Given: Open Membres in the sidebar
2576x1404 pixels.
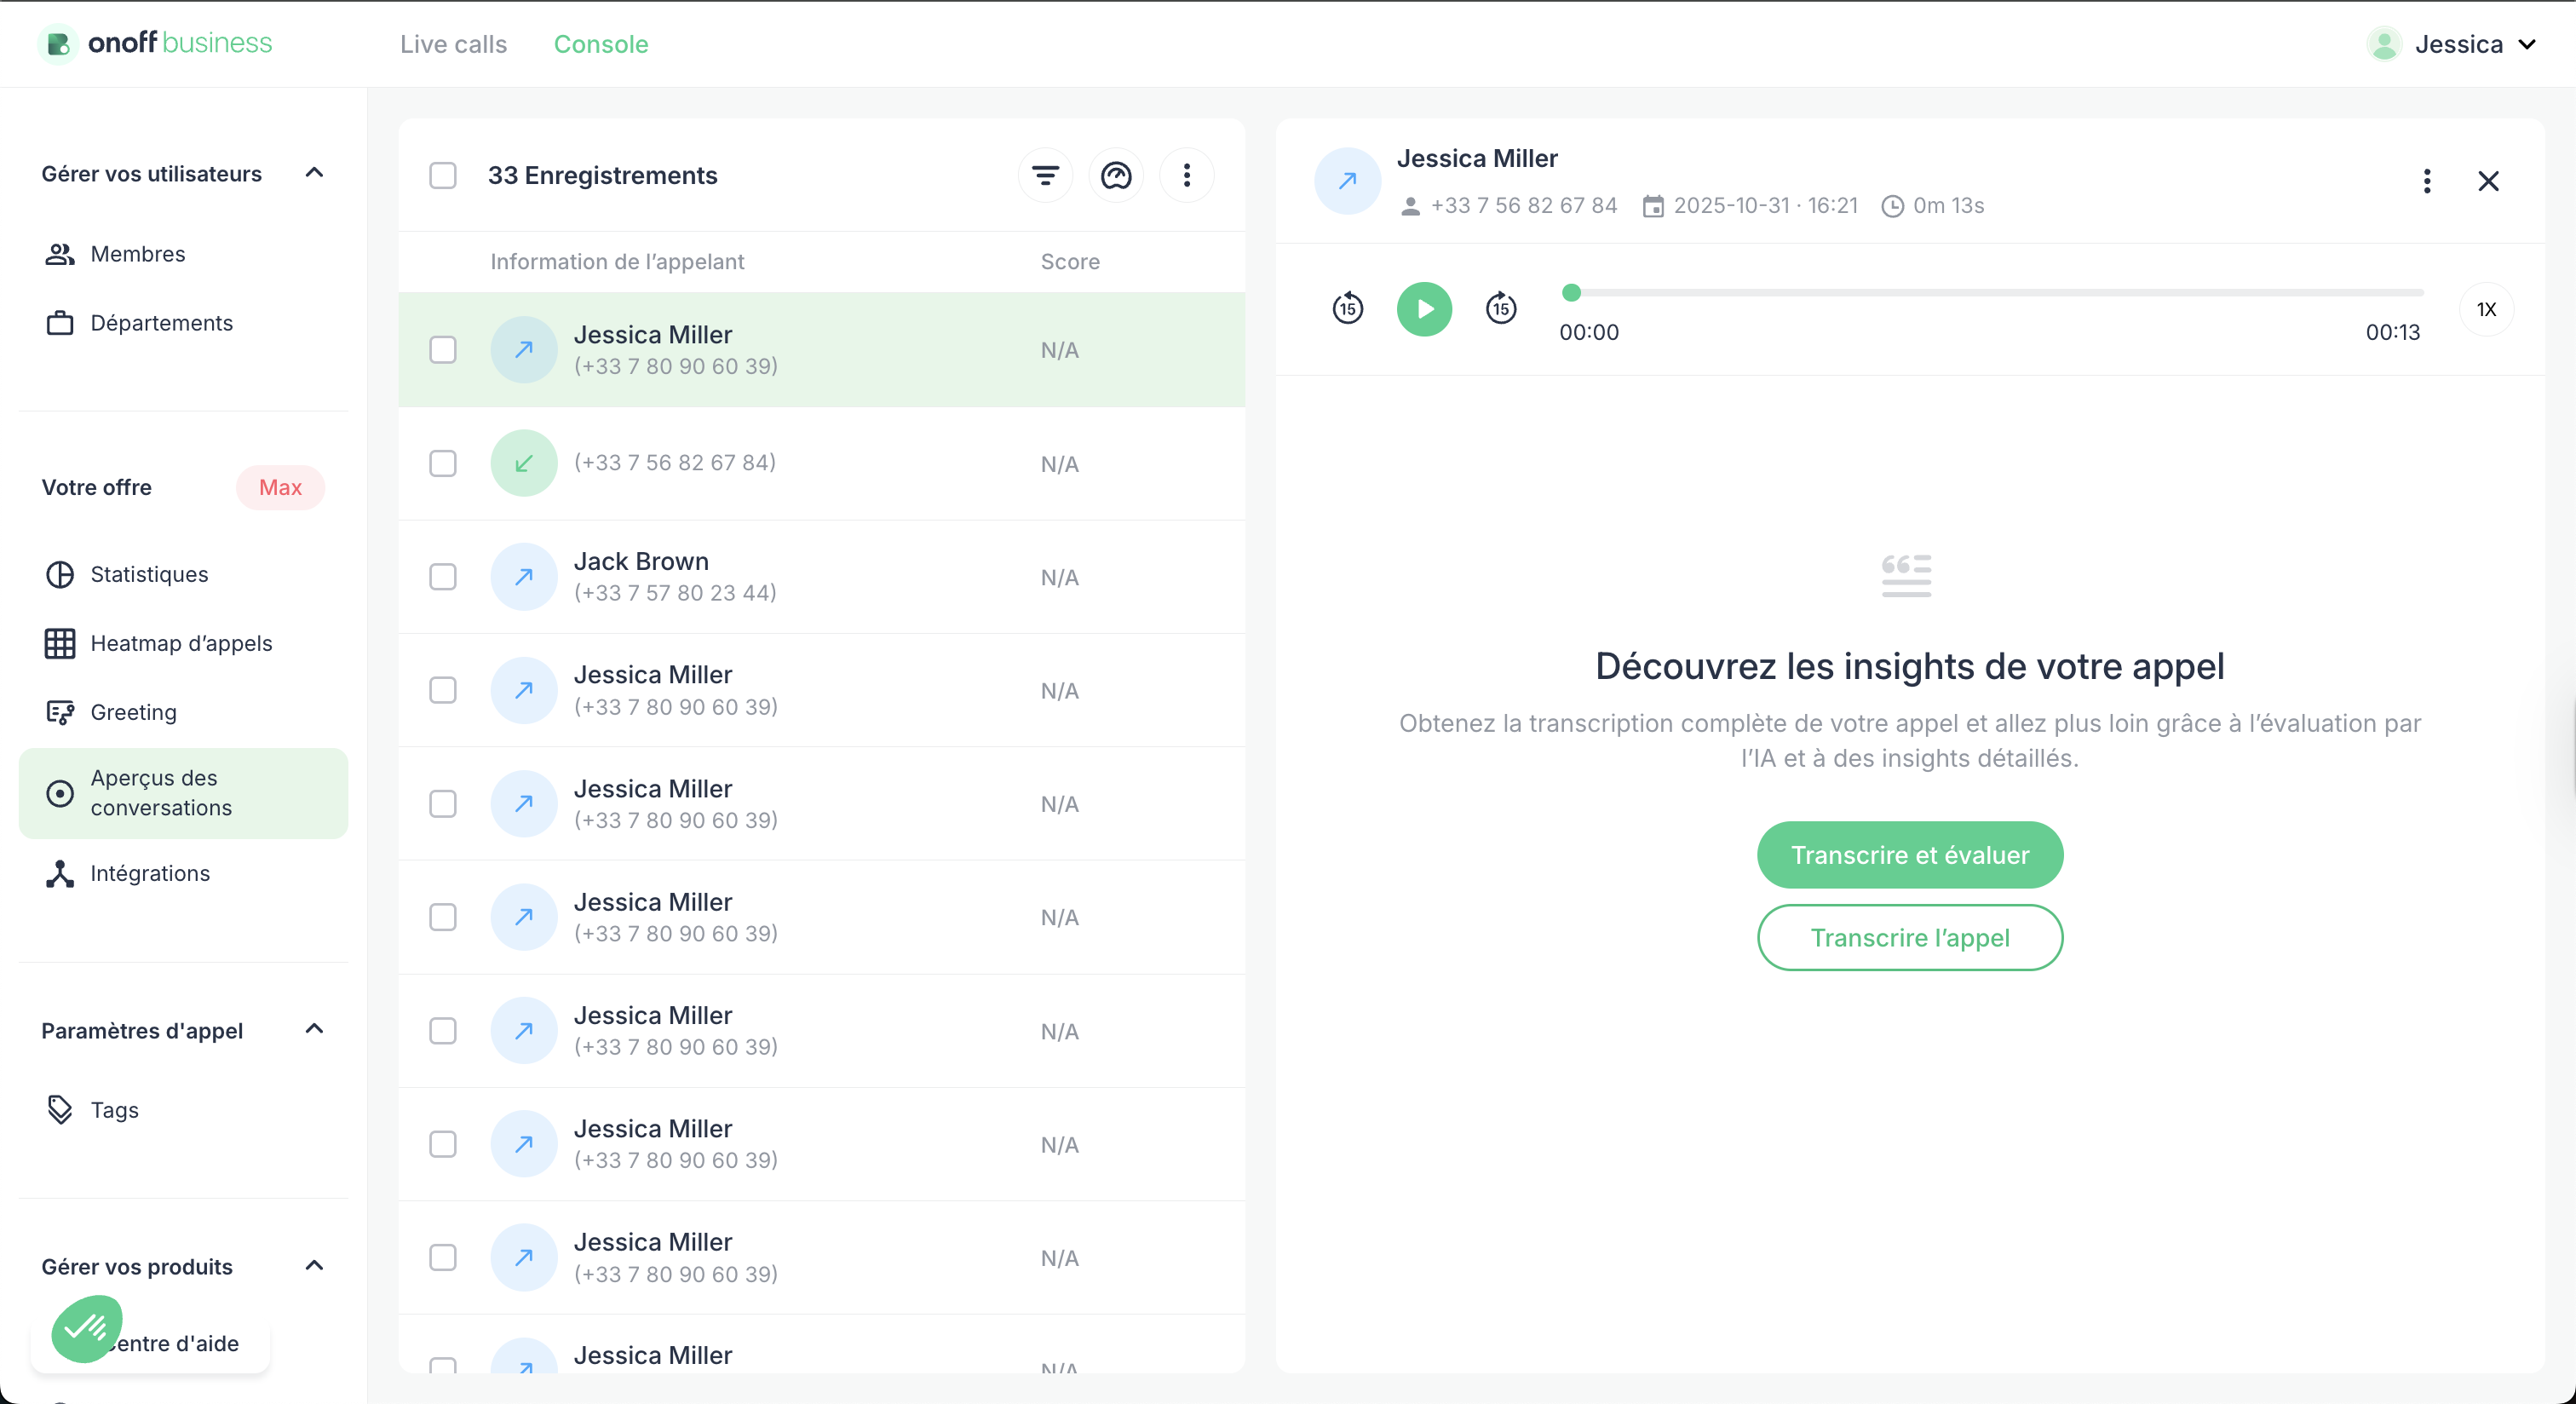Looking at the screenshot, I should [x=184, y=254].
